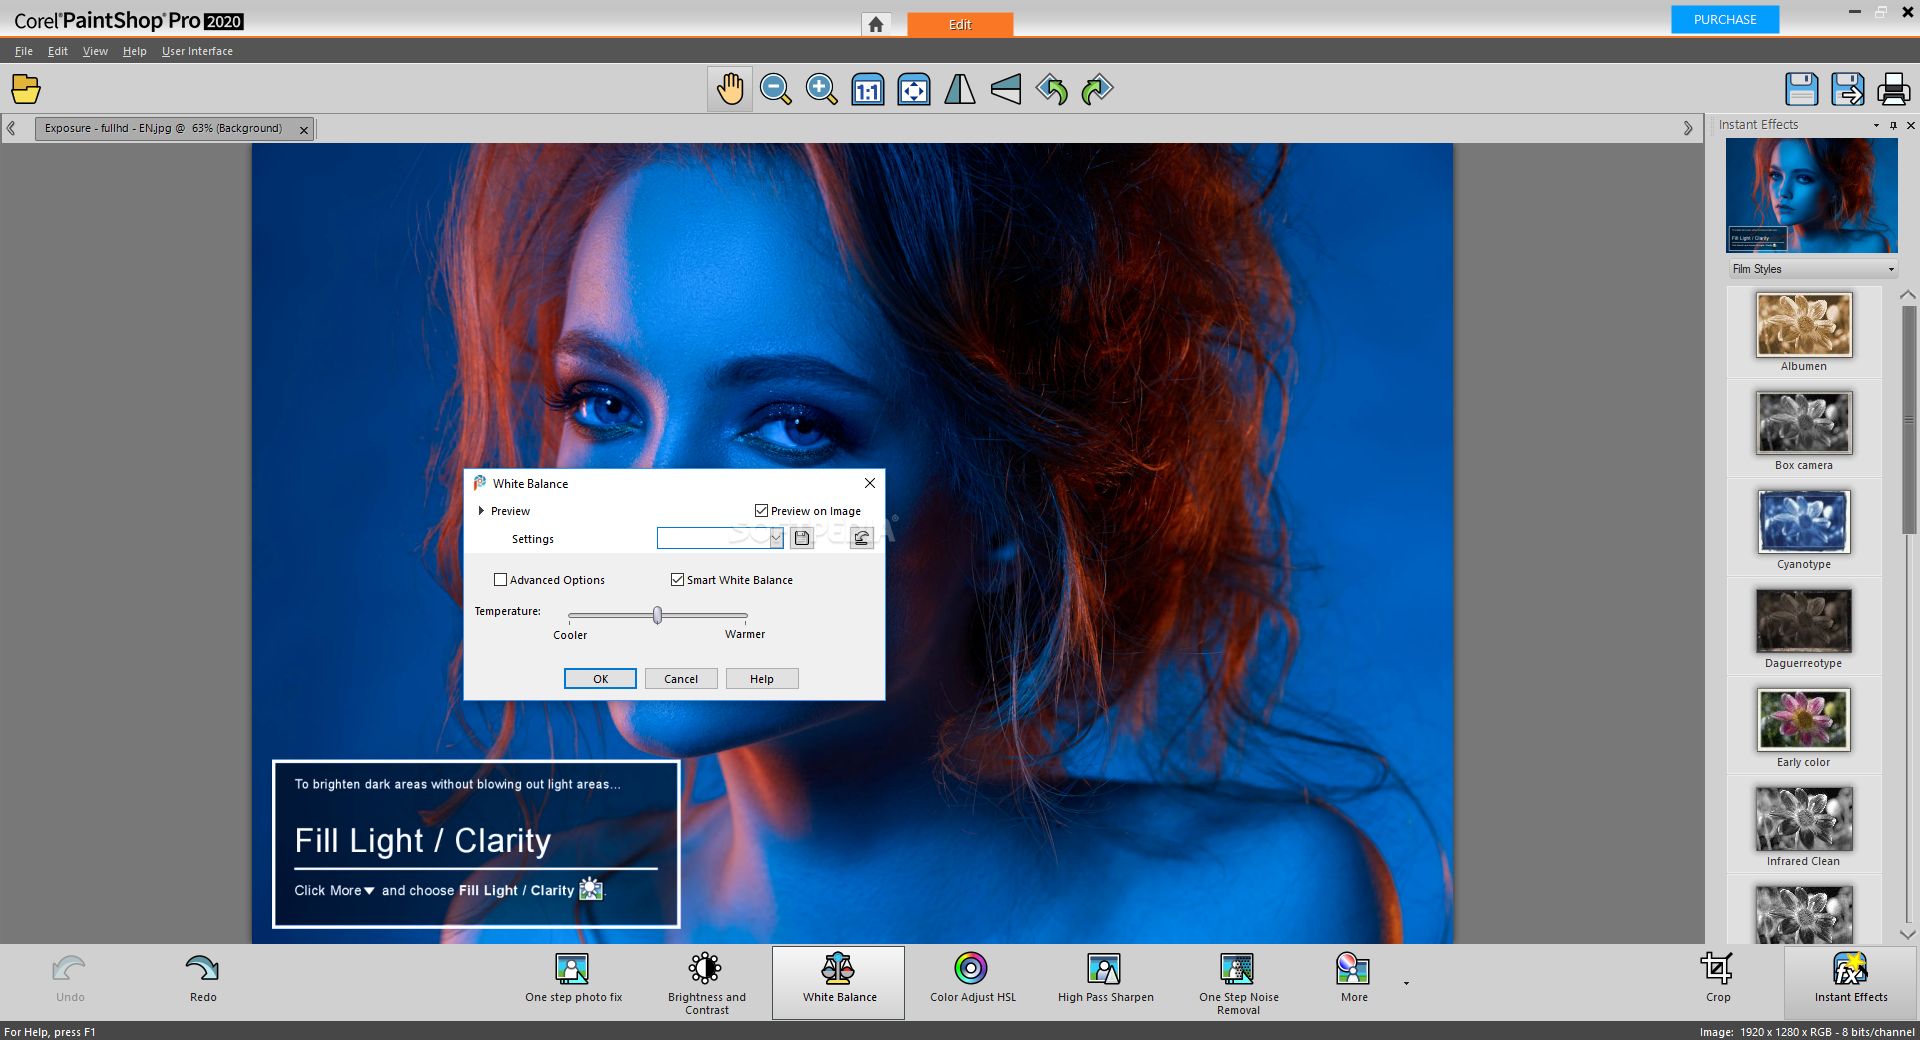The height and width of the screenshot is (1040, 1920).
Task: Open the Color Adjust HSL tool
Action: click(x=968, y=980)
